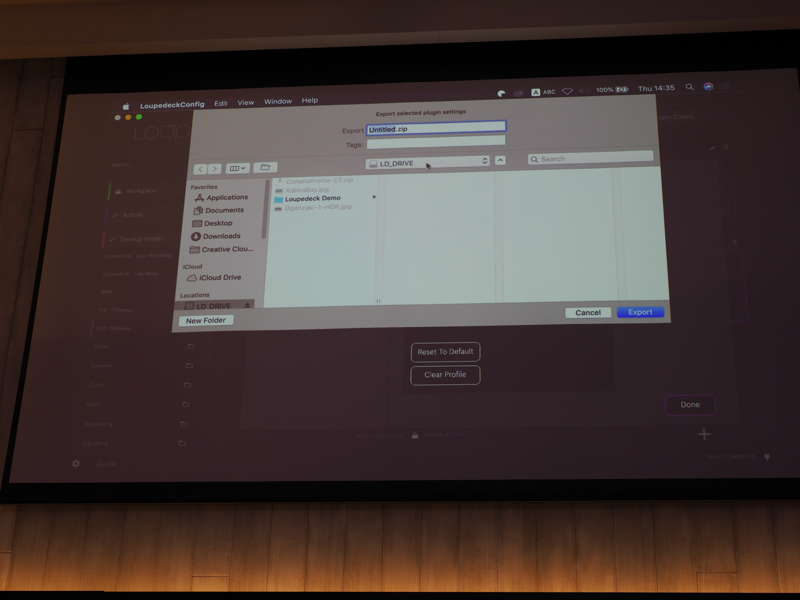Select Applications in Favorites sidebar

[x=222, y=197]
